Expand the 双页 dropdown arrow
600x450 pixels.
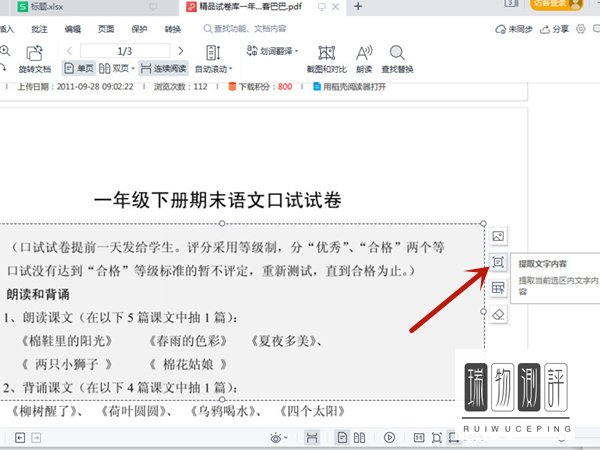(133, 68)
